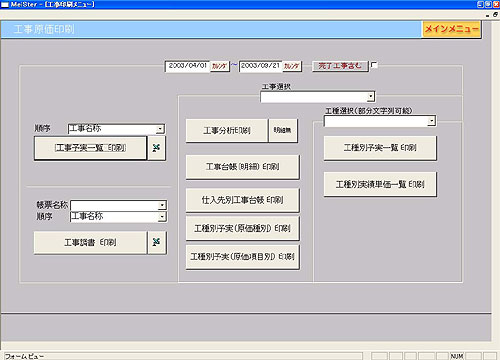Click the Excel icon beside 工事予実一覧 印刷
Screen dimensions: 500x360
(x=156, y=148)
